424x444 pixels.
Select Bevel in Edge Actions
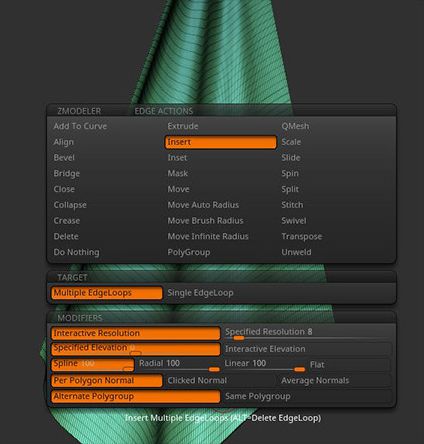point(64,158)
